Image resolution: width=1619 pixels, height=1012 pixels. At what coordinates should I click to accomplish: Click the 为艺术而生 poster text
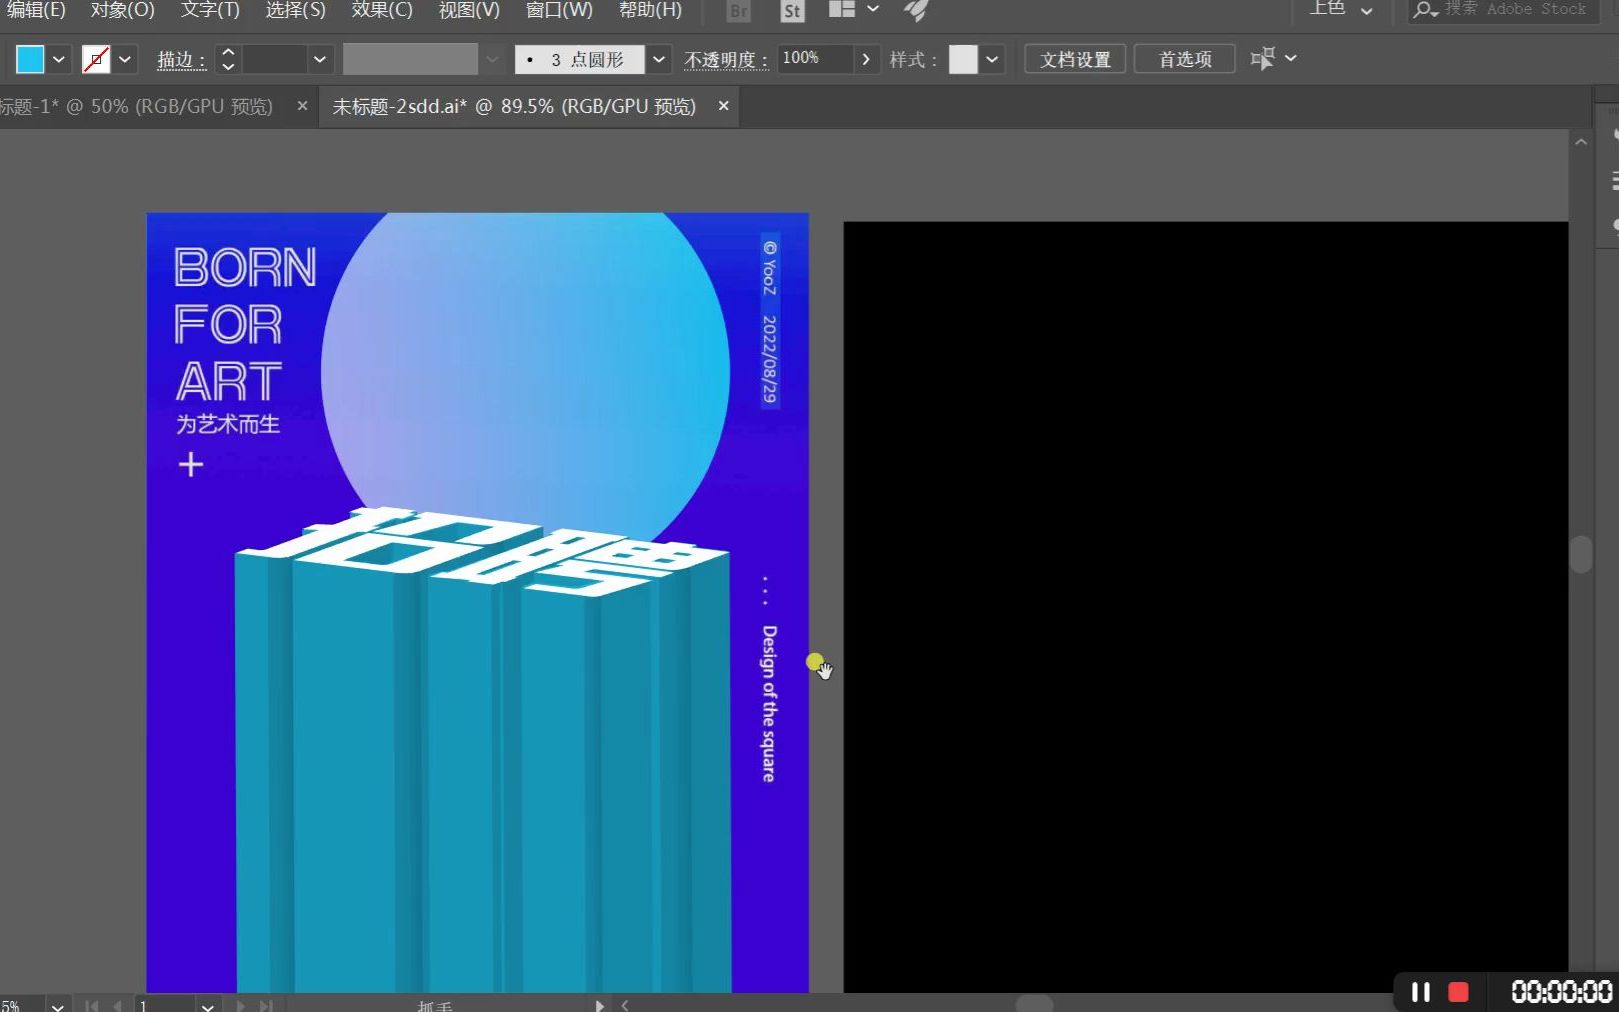click(228, 424)
